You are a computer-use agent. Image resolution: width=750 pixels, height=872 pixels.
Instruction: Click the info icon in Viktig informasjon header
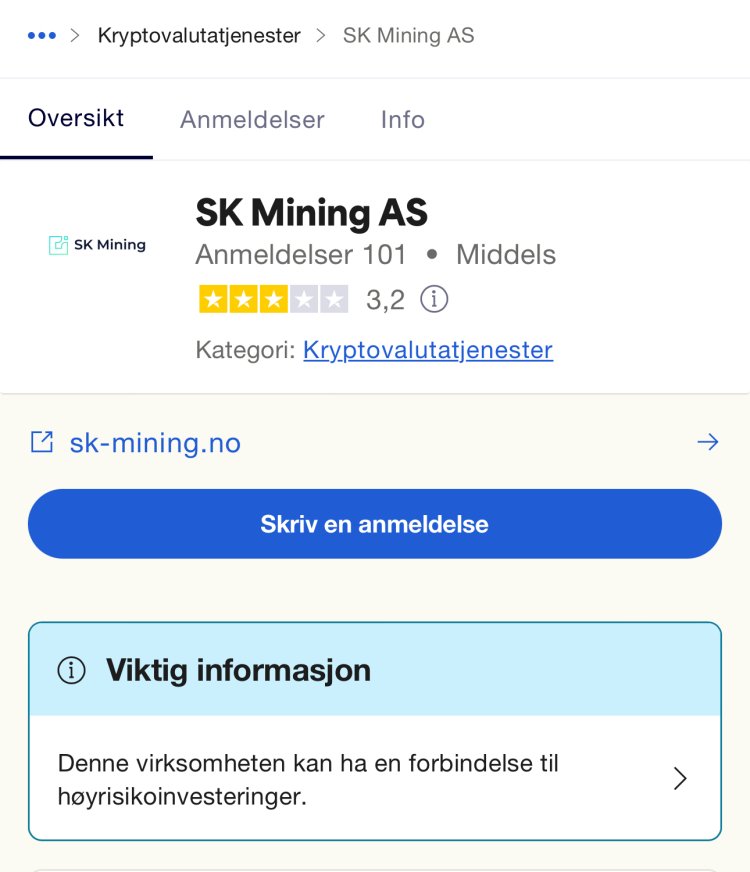click(72, 670)
